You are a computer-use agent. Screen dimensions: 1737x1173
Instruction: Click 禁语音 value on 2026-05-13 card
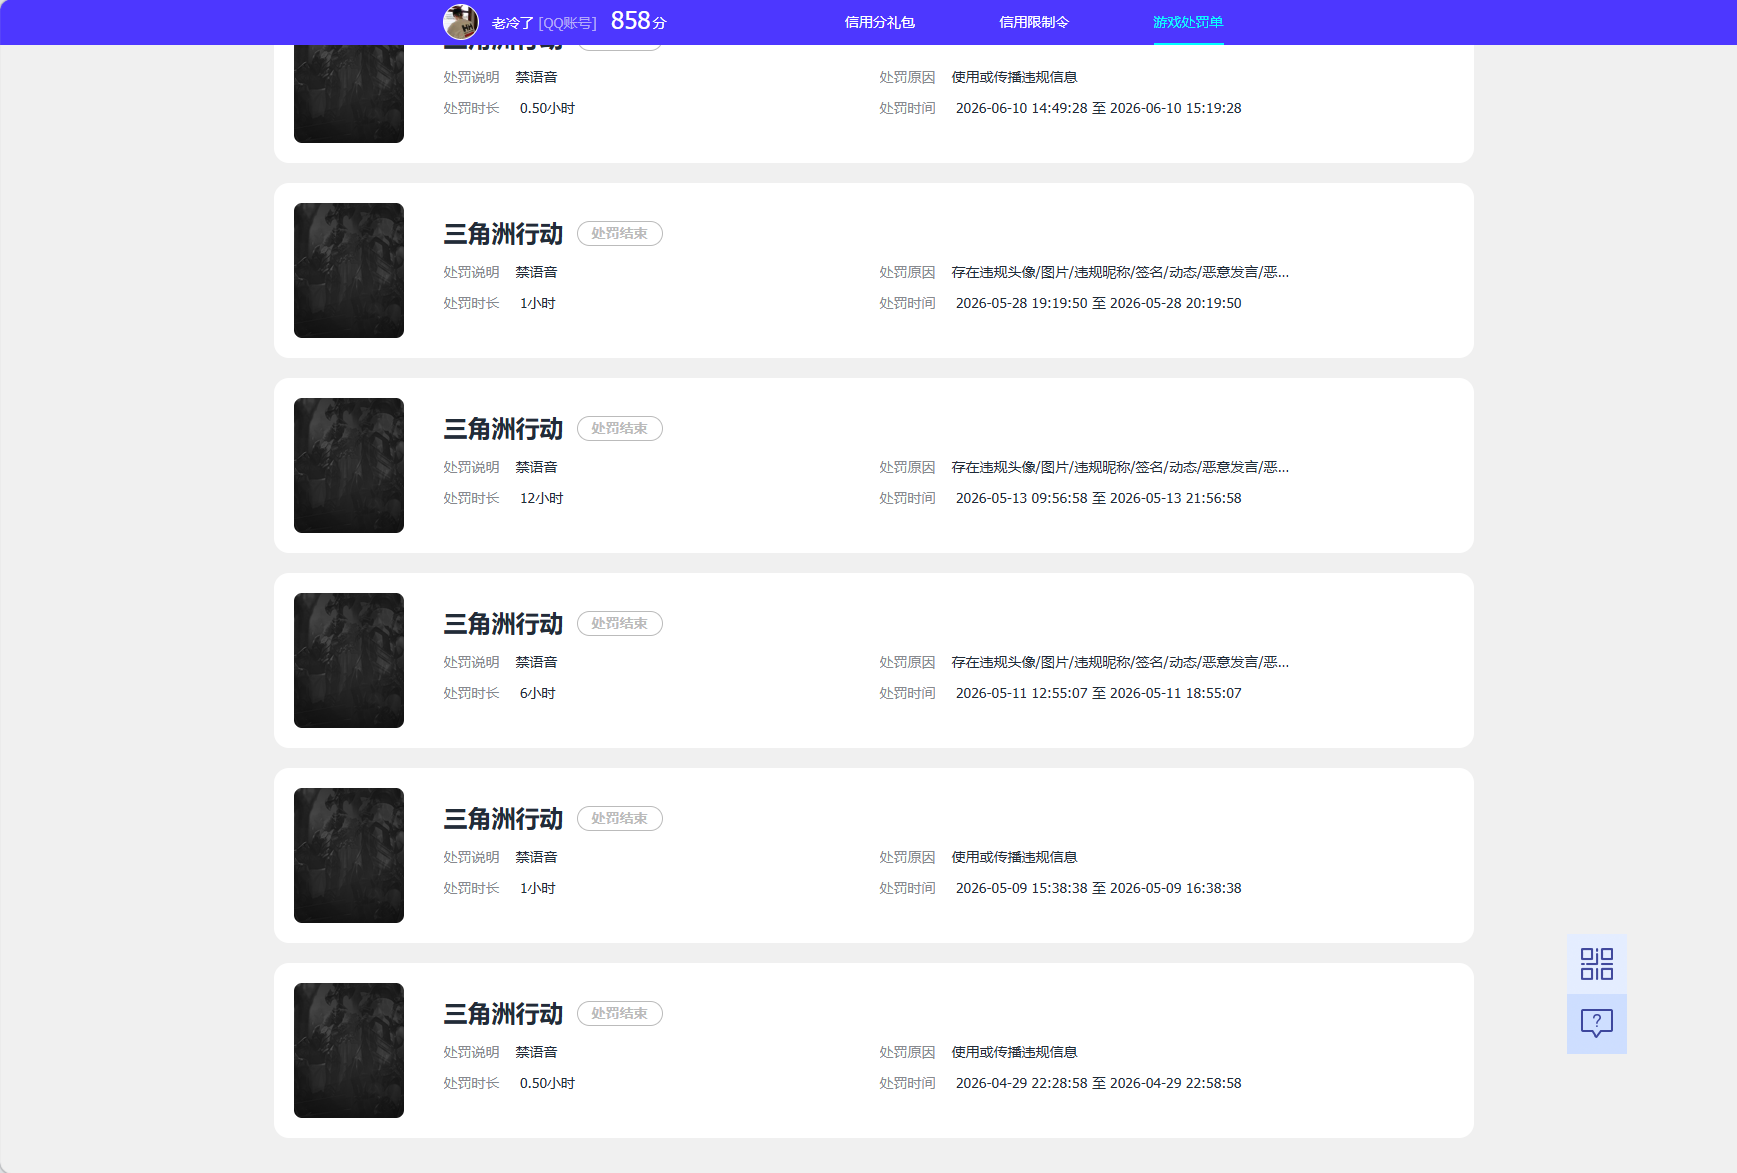click(x=536, y=467)
